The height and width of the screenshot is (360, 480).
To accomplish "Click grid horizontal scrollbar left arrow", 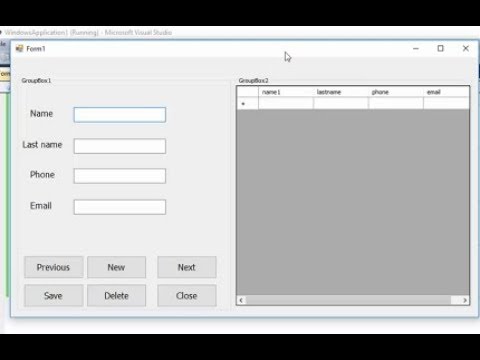I will 241,300.
